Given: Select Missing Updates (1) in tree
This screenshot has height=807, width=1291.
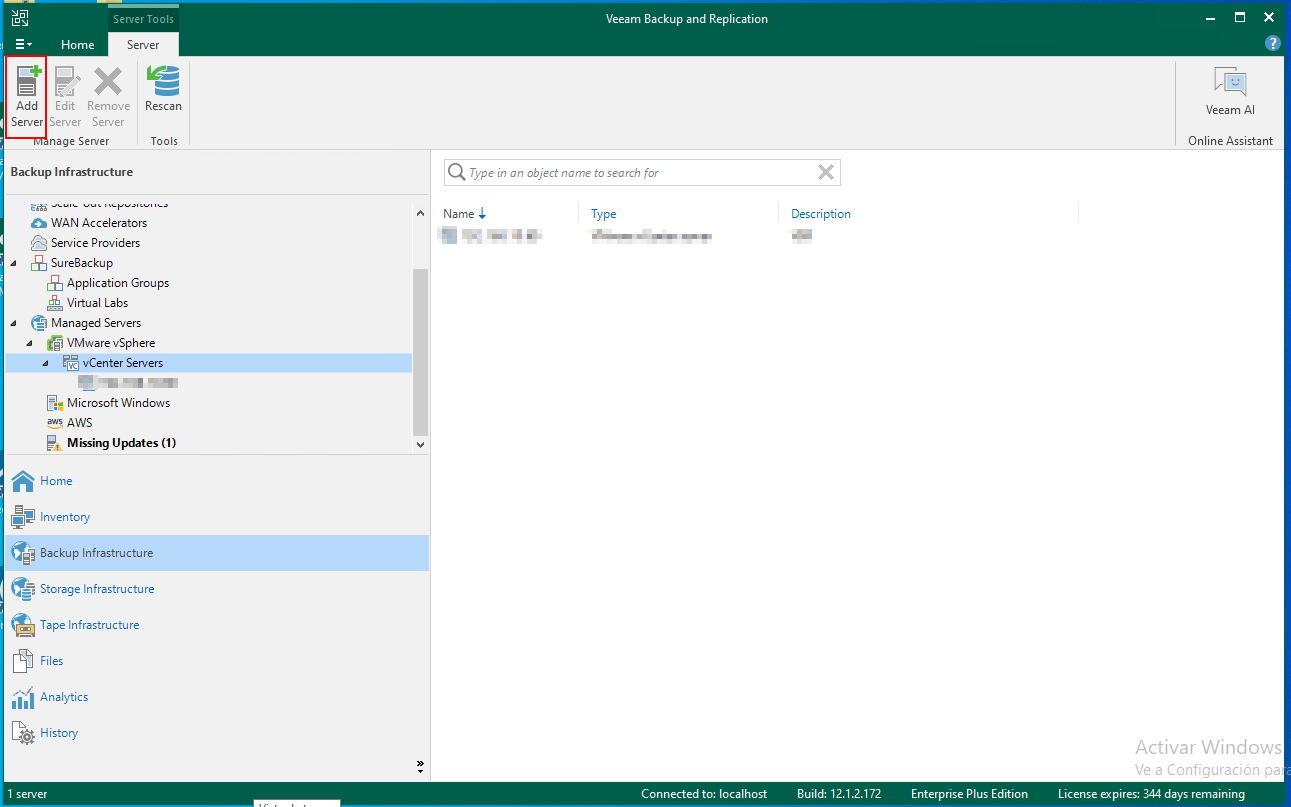Looking at the screenshot, I should point(121,443).
